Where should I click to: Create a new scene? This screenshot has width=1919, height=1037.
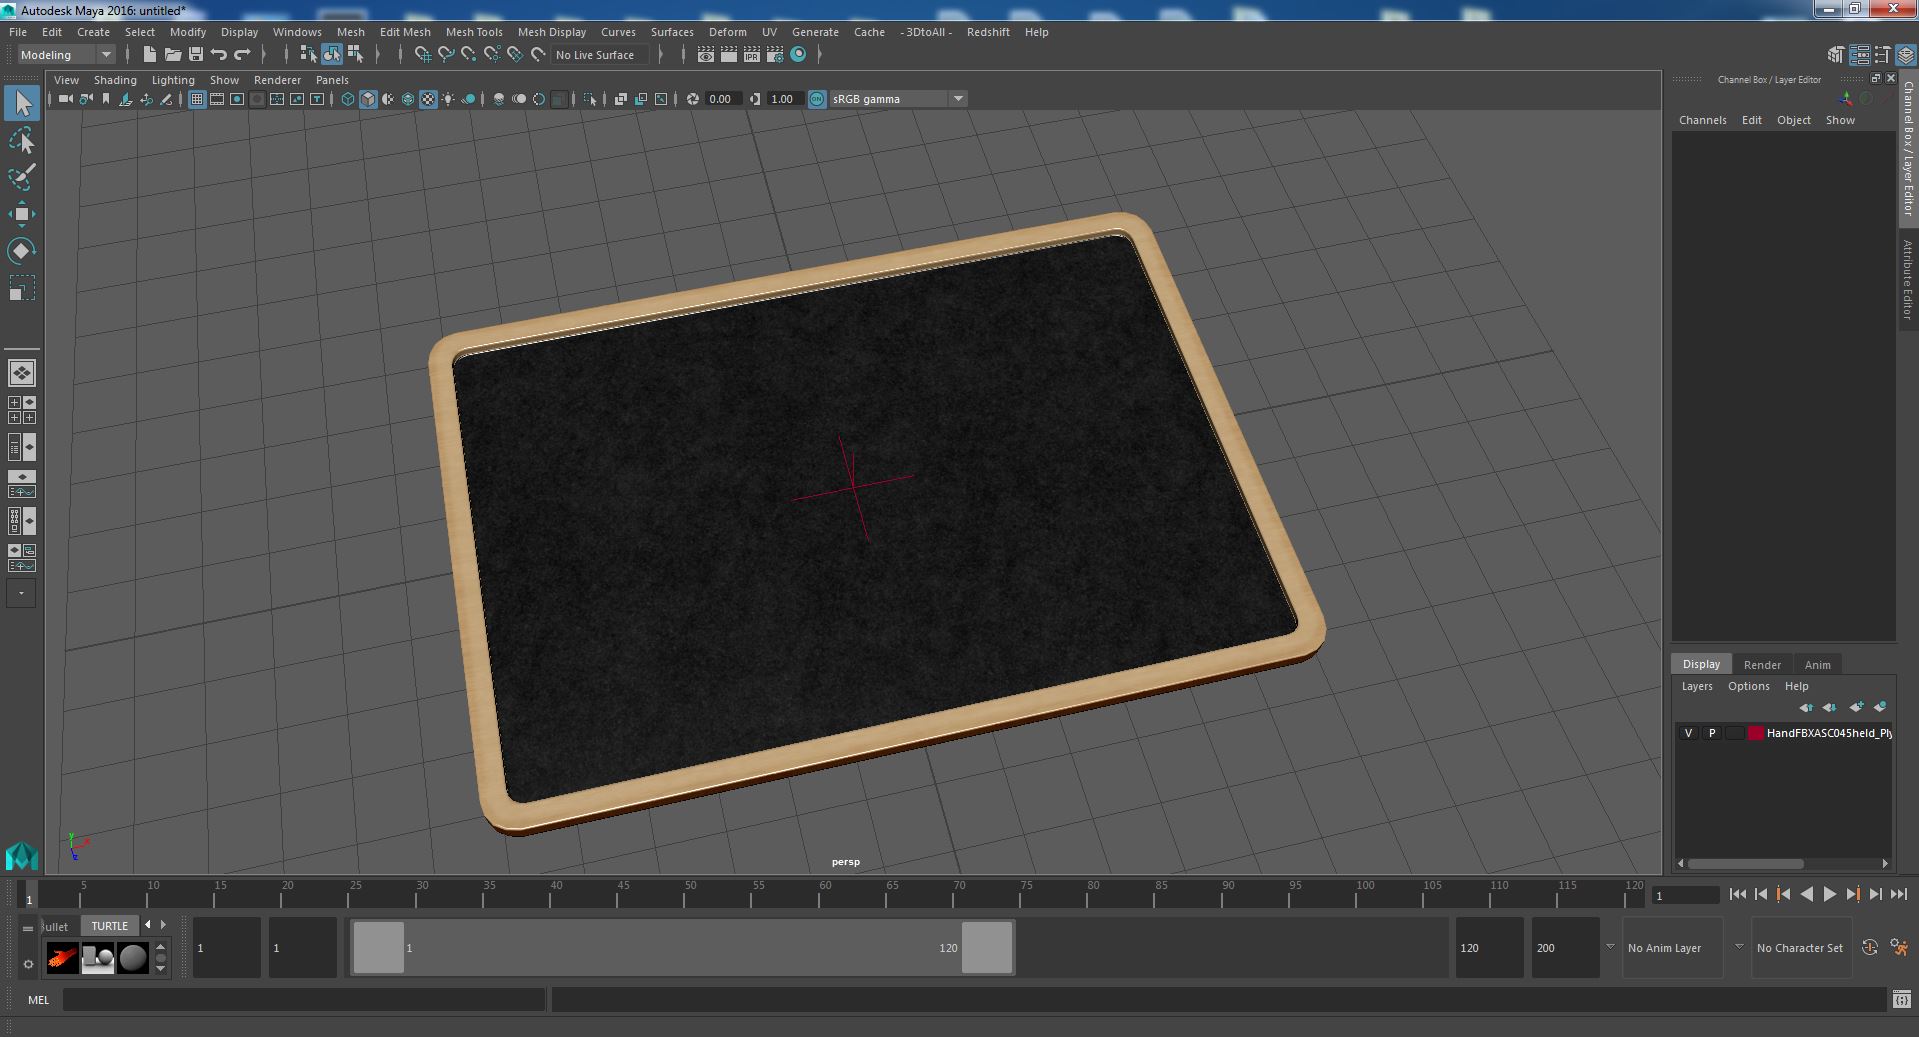149,55
